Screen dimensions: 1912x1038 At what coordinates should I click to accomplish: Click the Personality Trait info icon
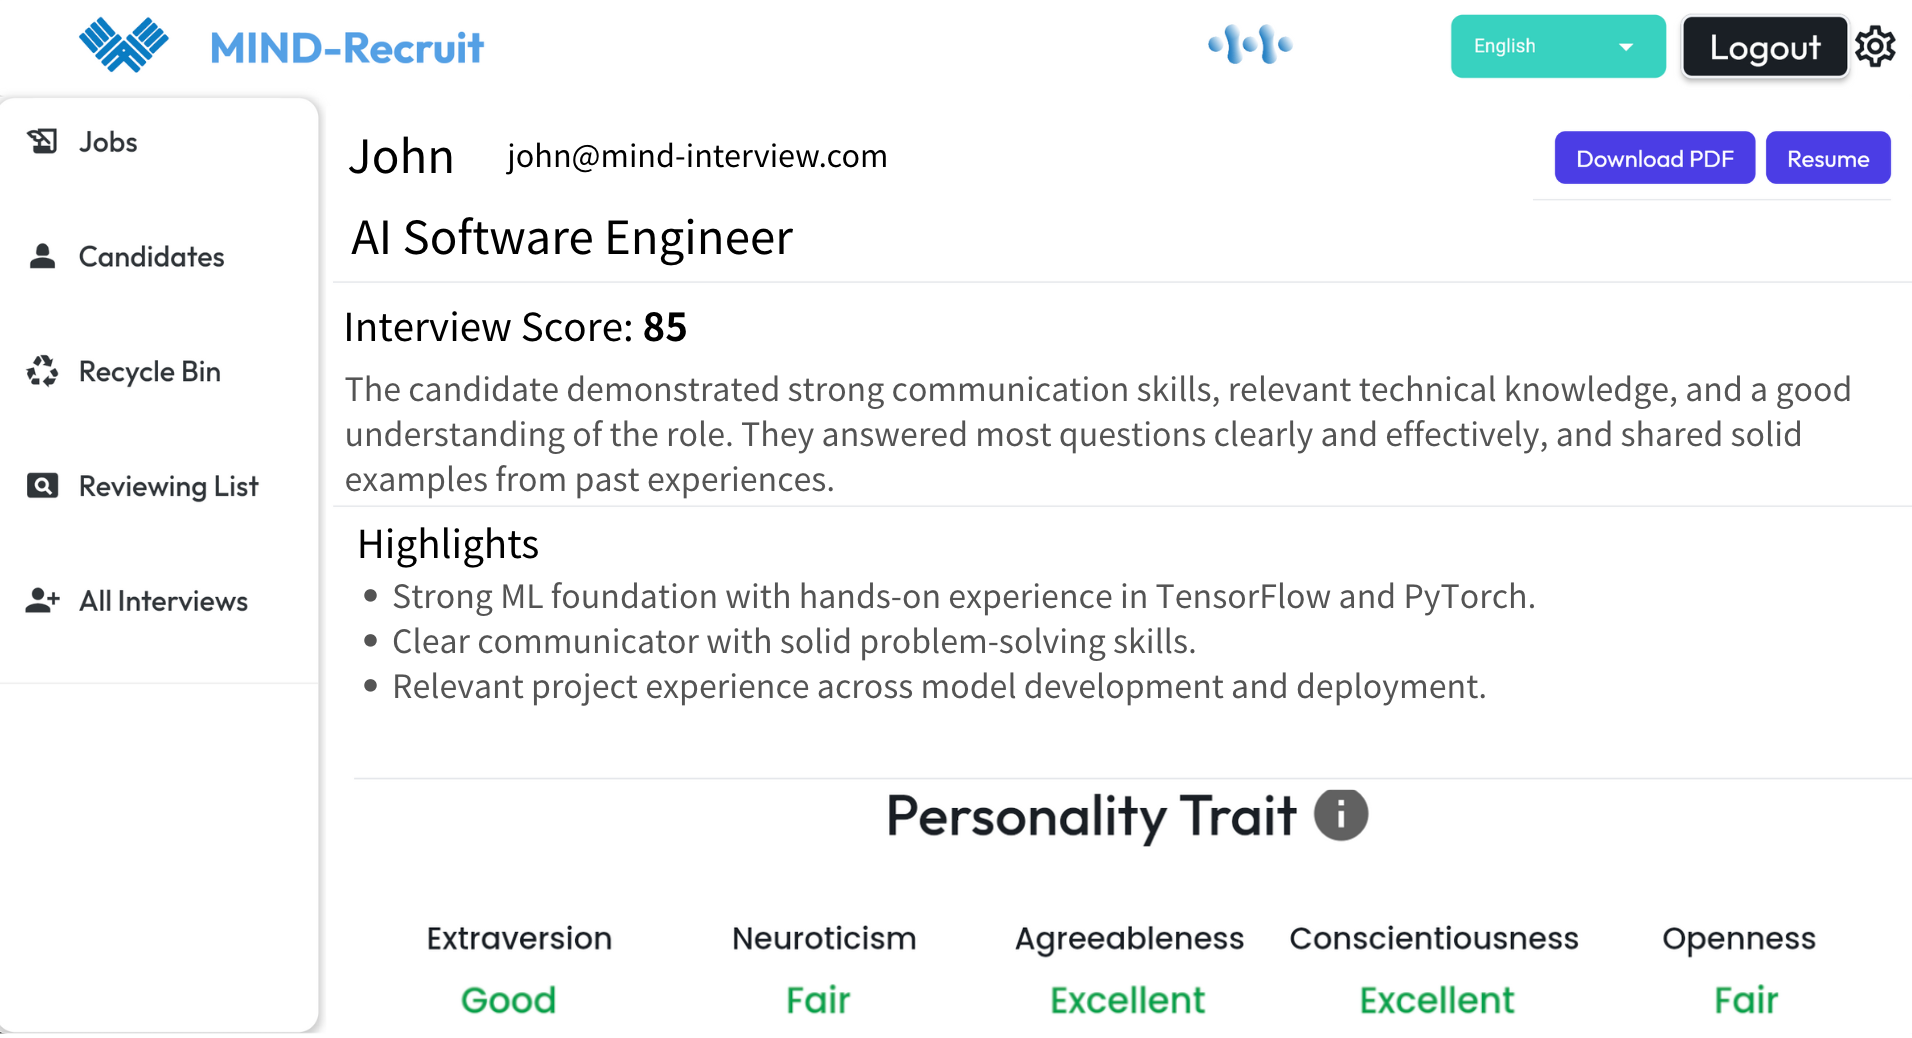1340,815
